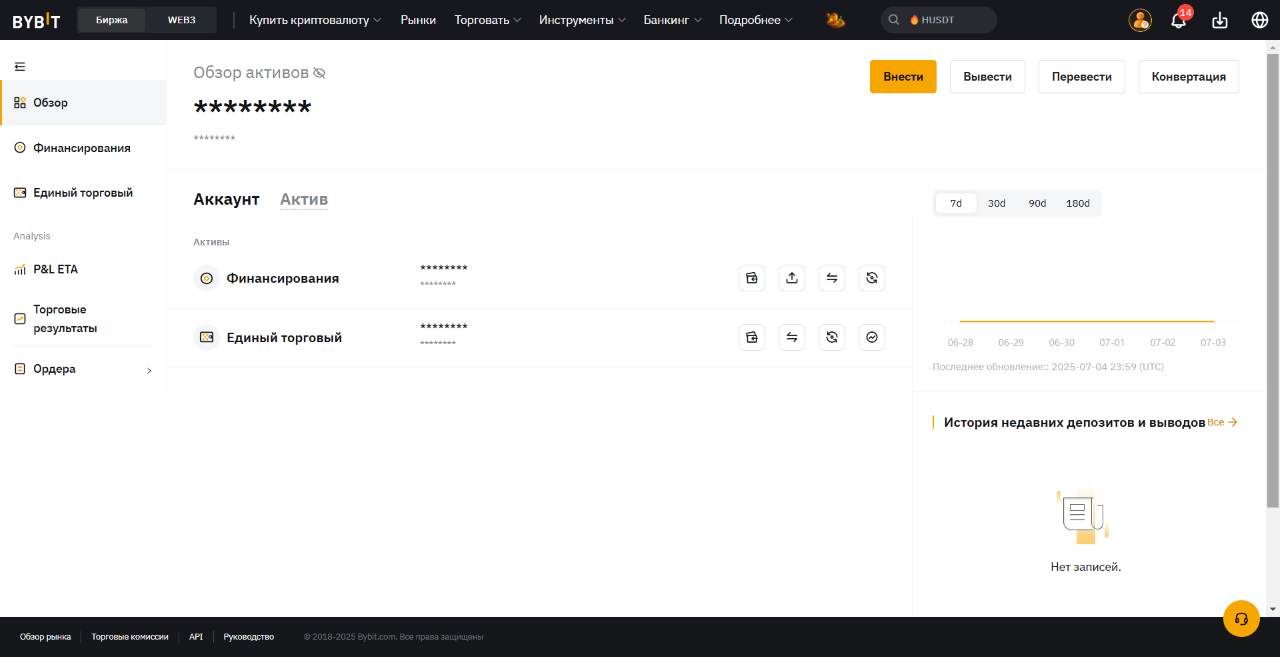Switch to WEB3 mode toggle
Screen dimensions: 1280x657
click(x=181, y=20)
